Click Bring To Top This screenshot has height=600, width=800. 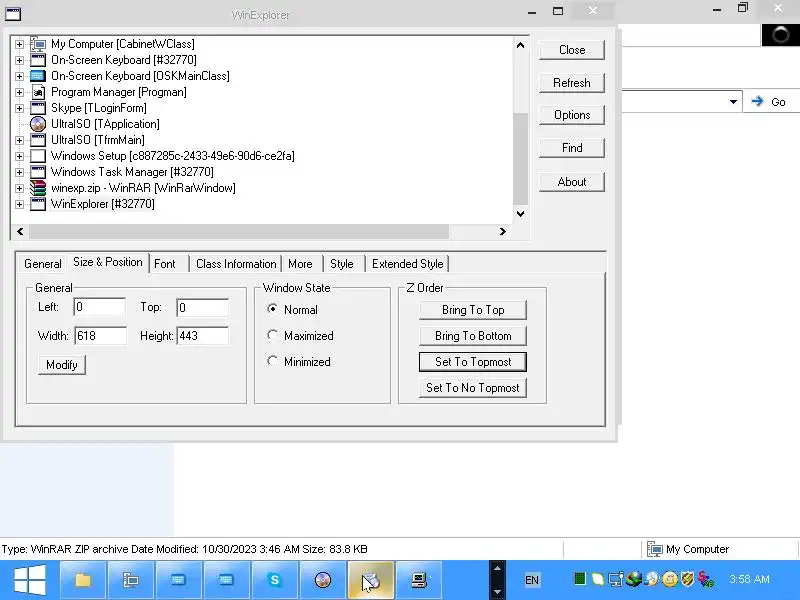click(x=472, y=310)
